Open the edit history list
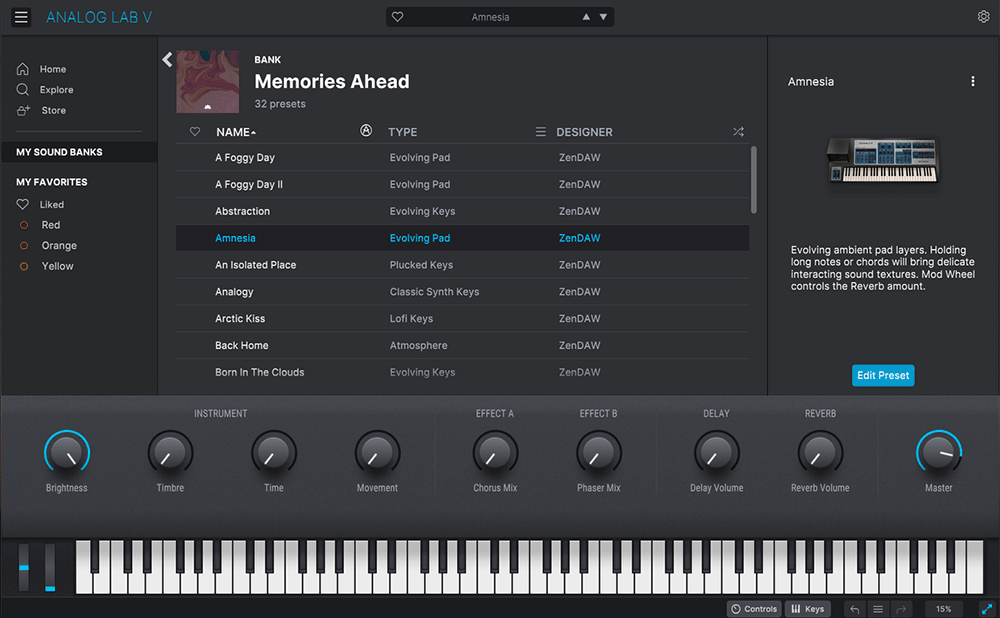This screenshot has width=1000, height=618. coord(878,610)
